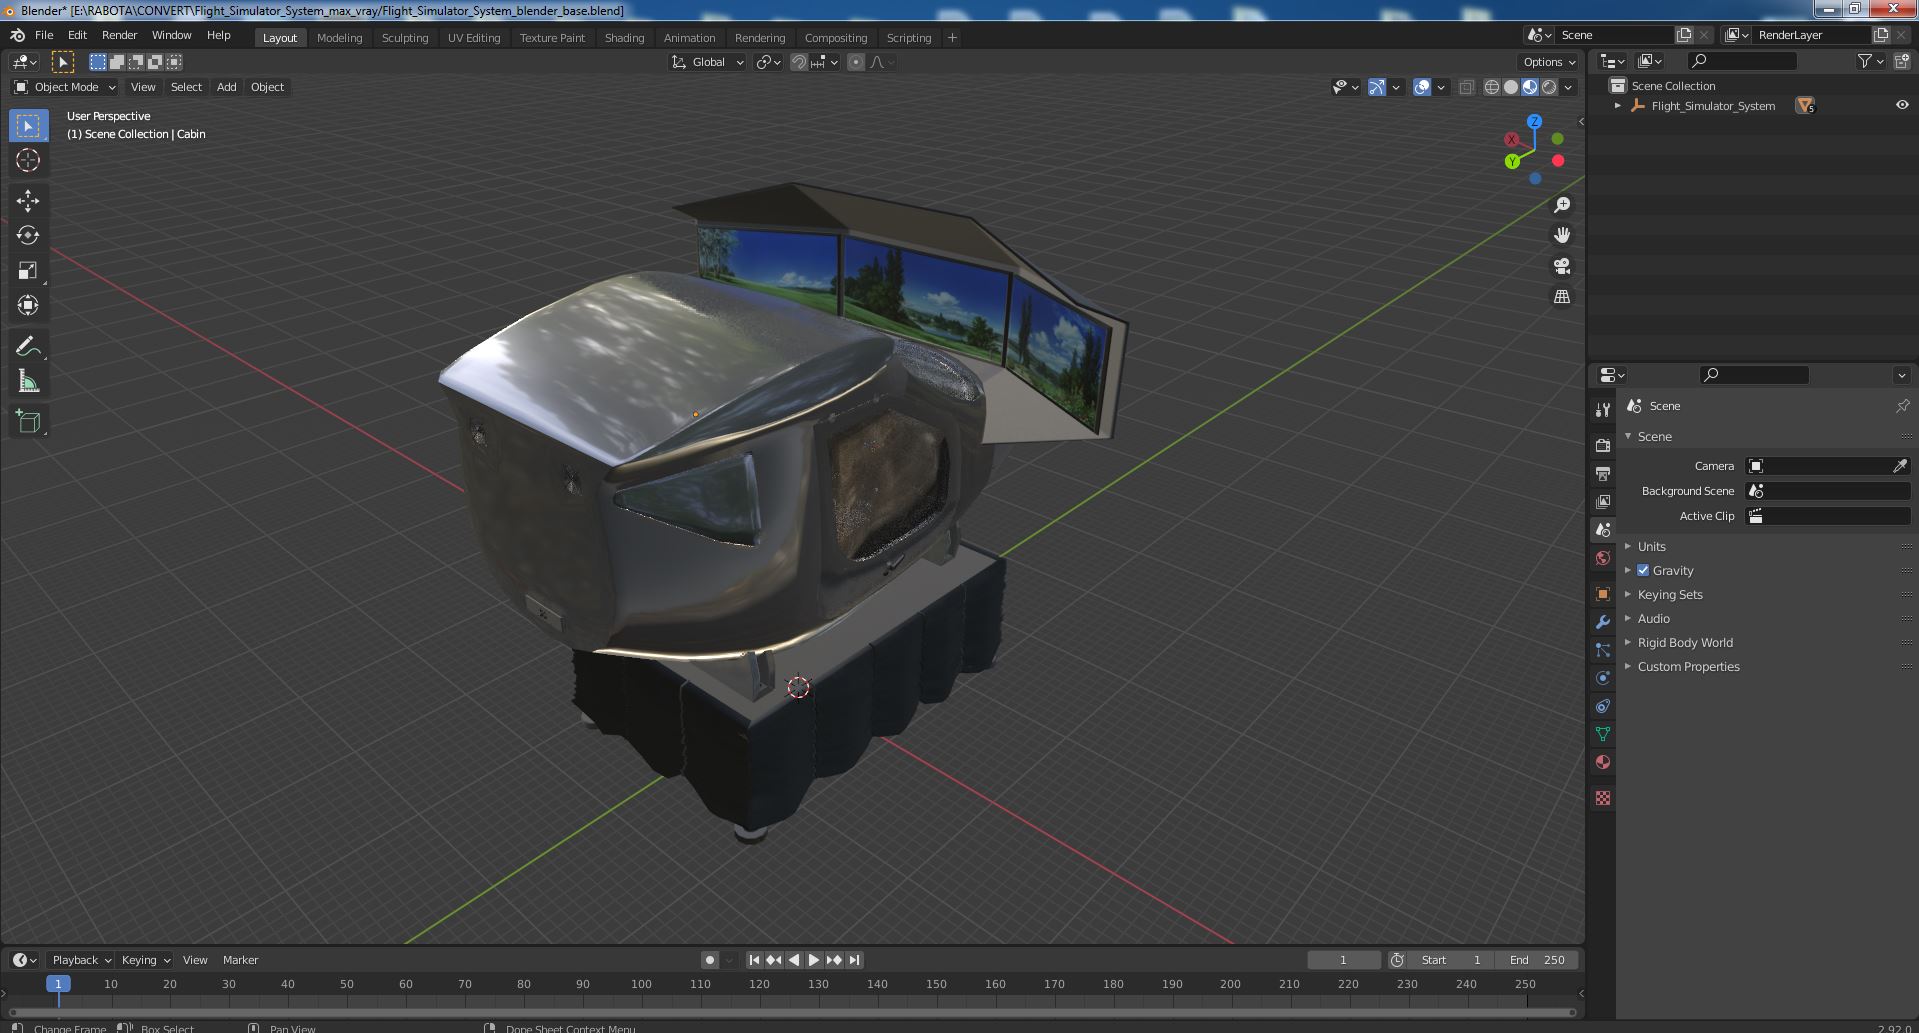Open the viewport Select menu
Viewport: 1919px width, 1033px height.
coord(186,87)
